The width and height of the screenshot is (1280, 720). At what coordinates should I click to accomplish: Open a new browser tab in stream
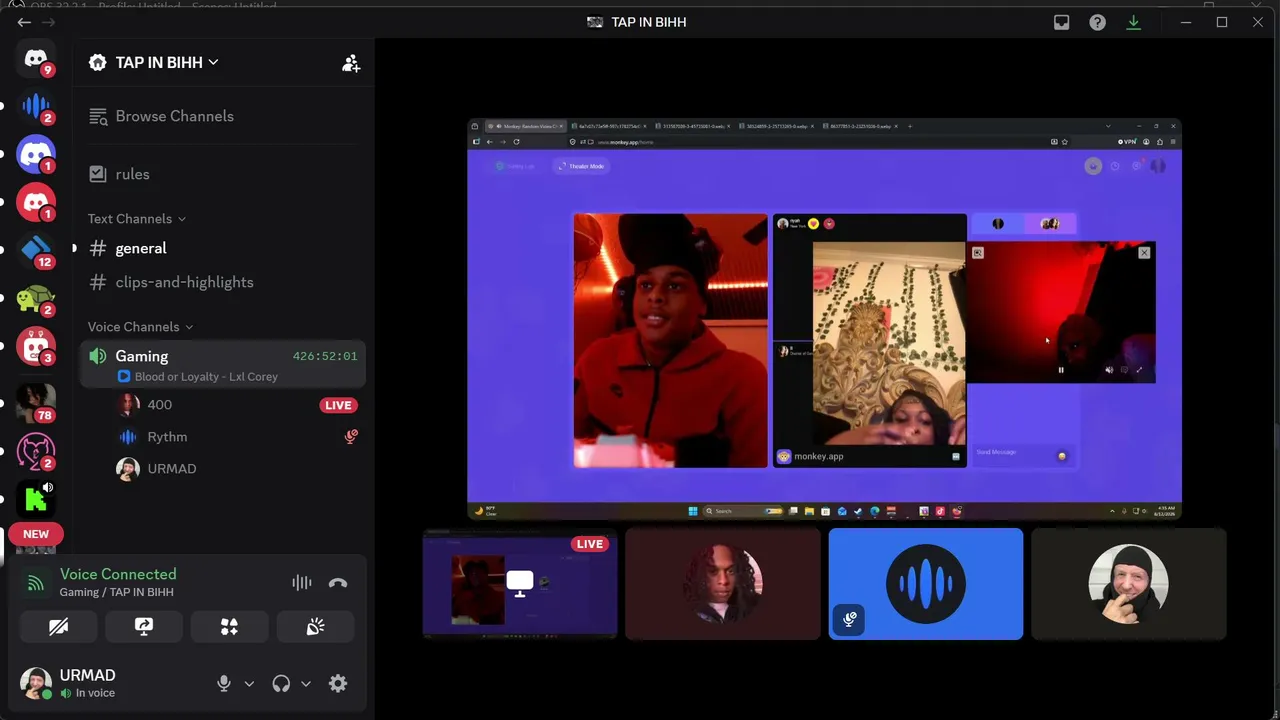pyautogui.click(x=909, y=126)
